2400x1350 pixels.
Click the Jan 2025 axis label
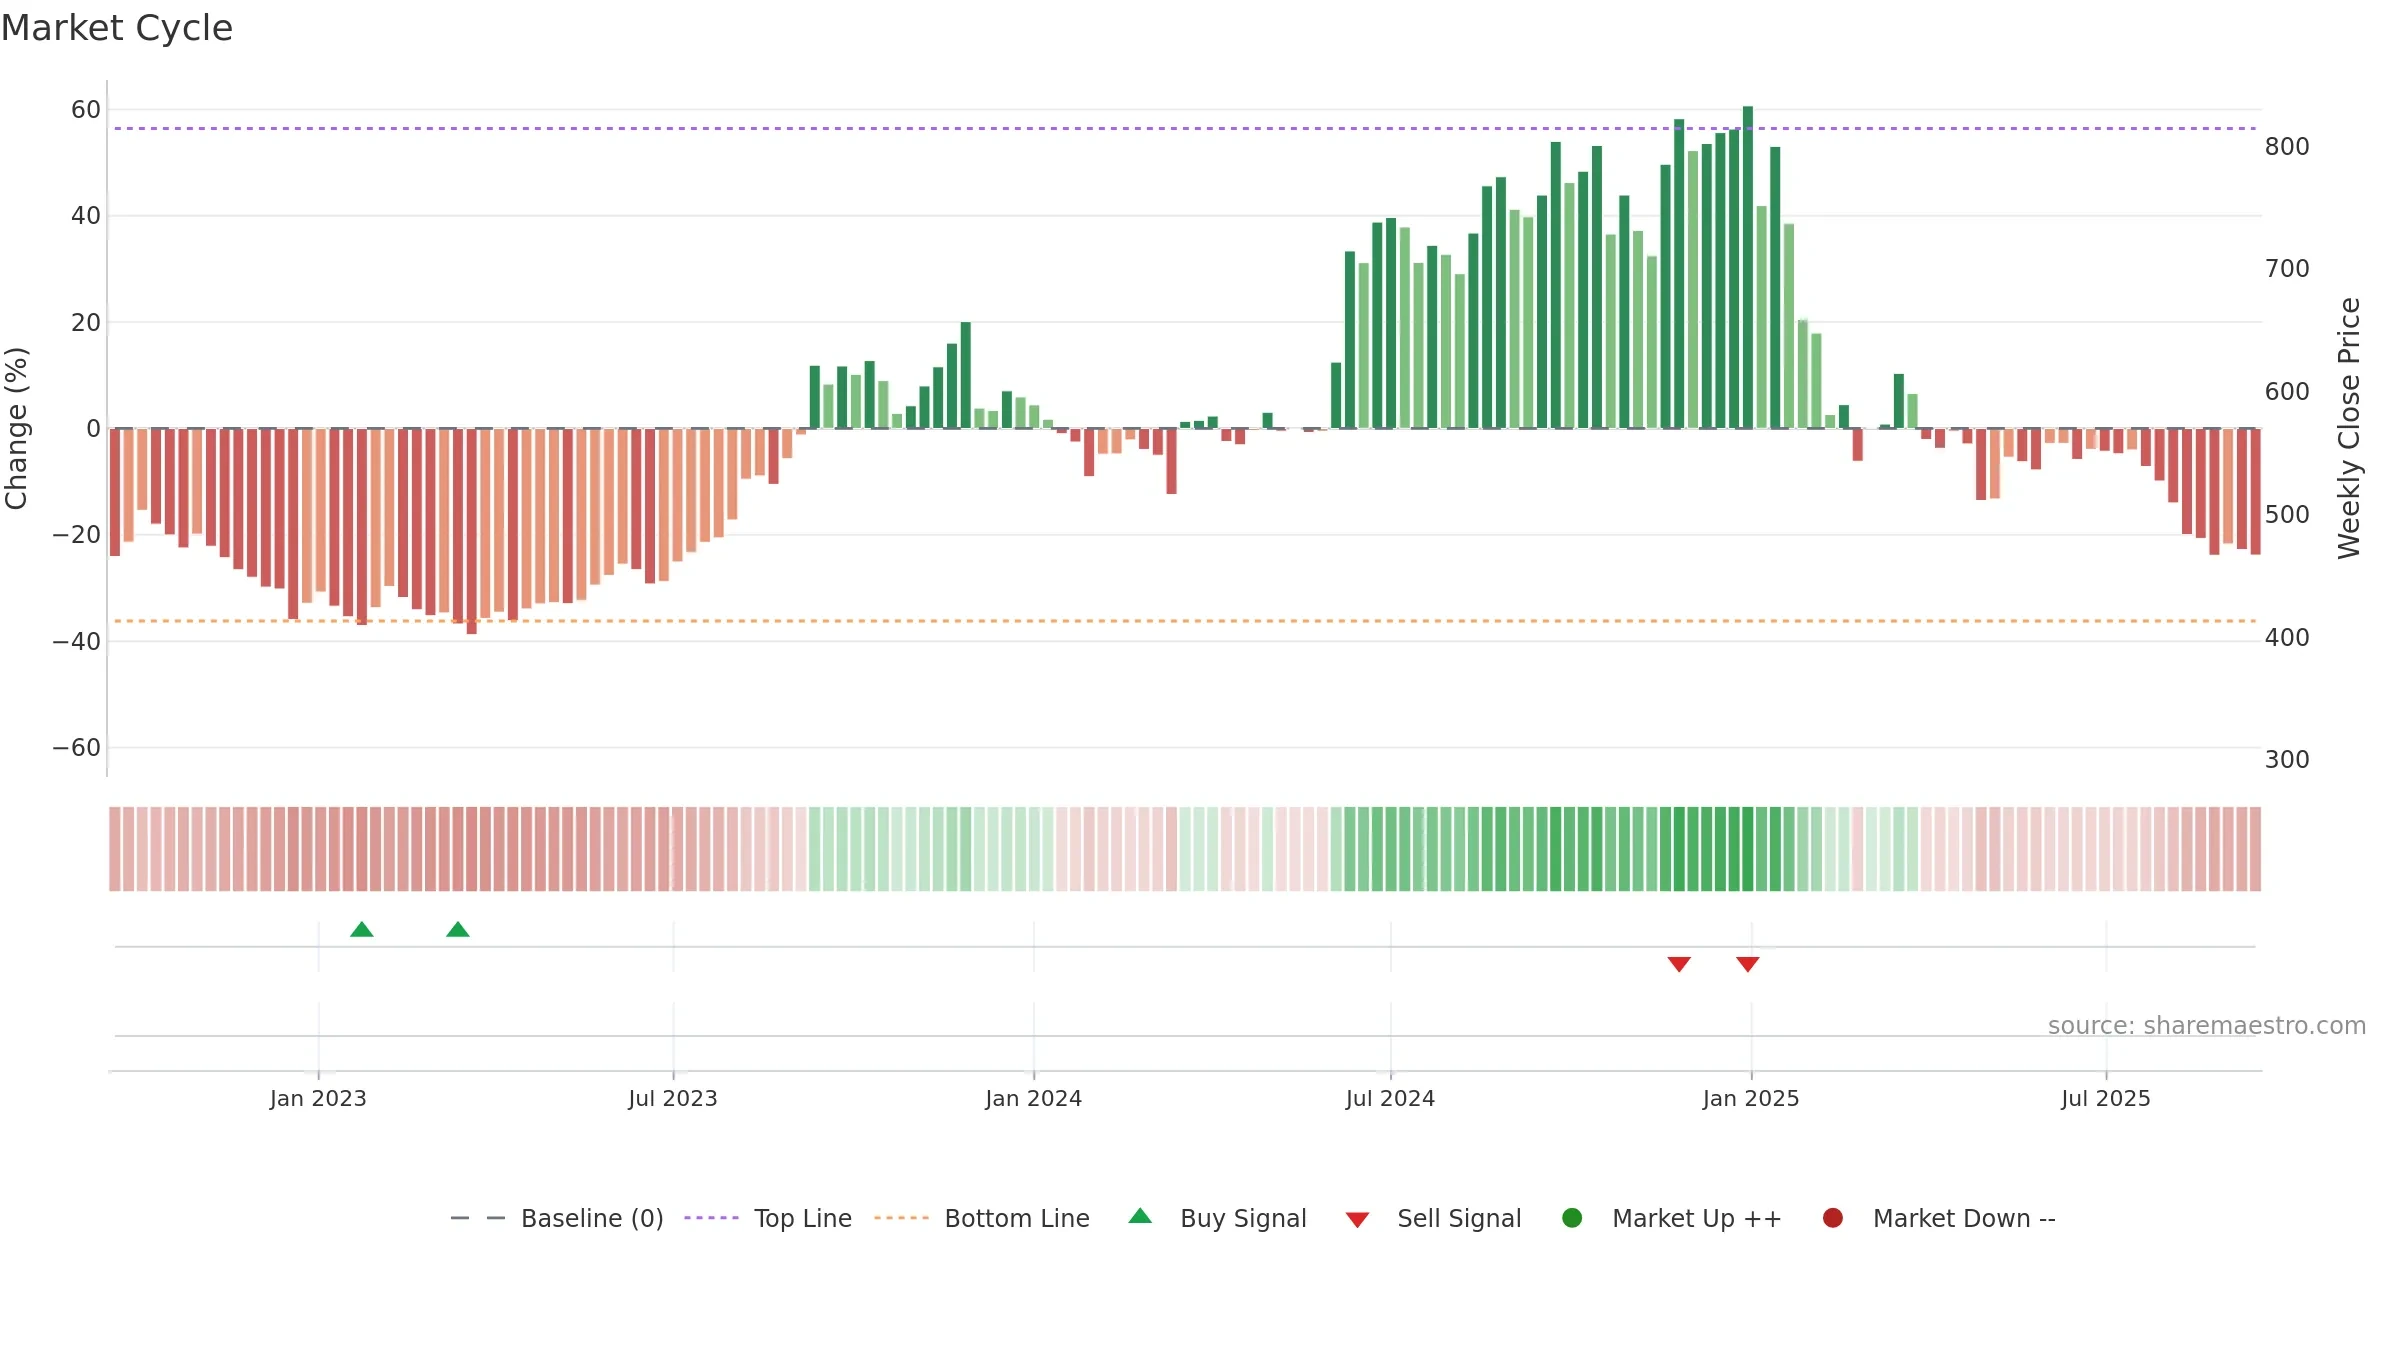tap(1751, 1098)
